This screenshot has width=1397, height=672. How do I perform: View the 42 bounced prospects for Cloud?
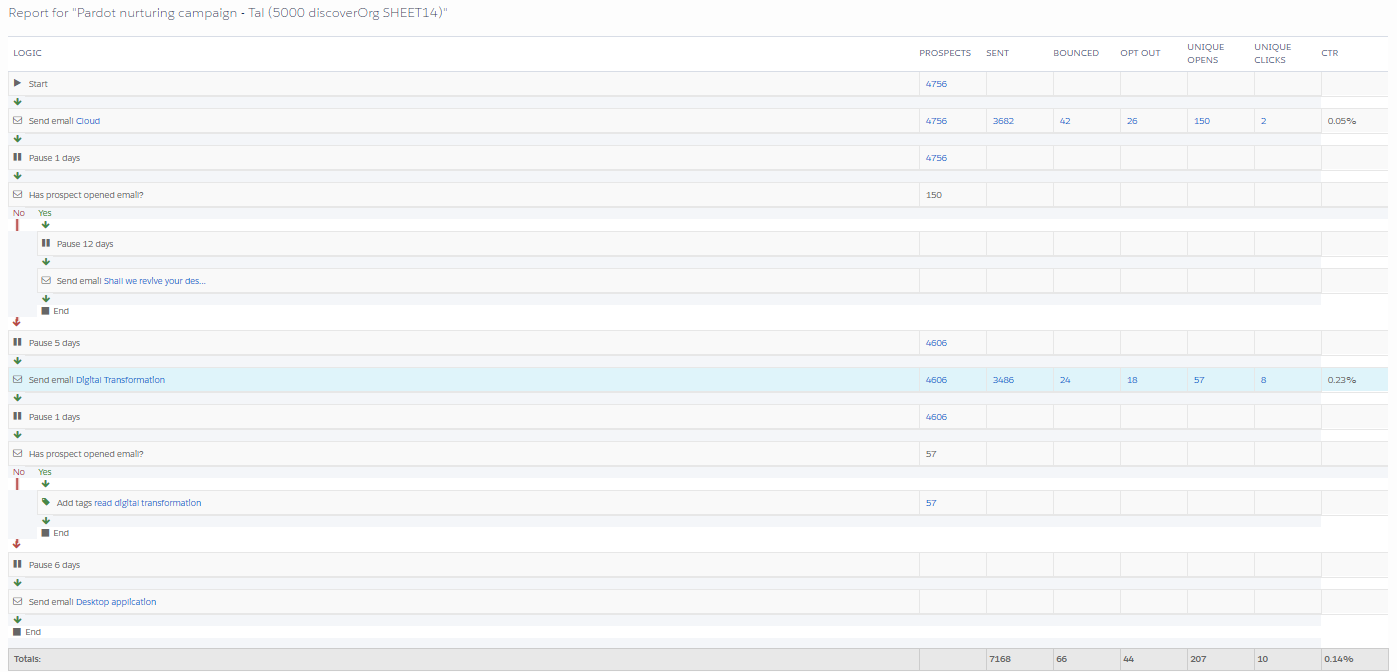click(x=1064, y=121)
